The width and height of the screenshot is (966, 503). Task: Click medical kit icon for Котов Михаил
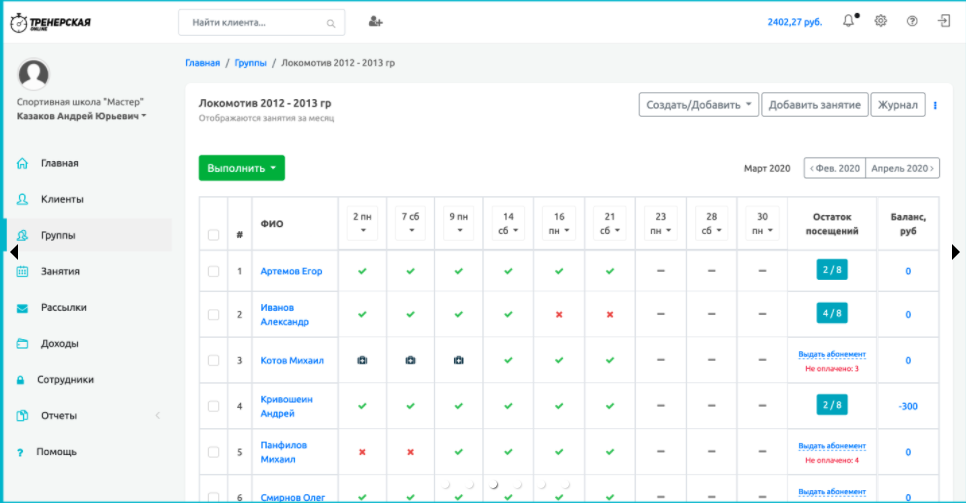coord(362,360)
